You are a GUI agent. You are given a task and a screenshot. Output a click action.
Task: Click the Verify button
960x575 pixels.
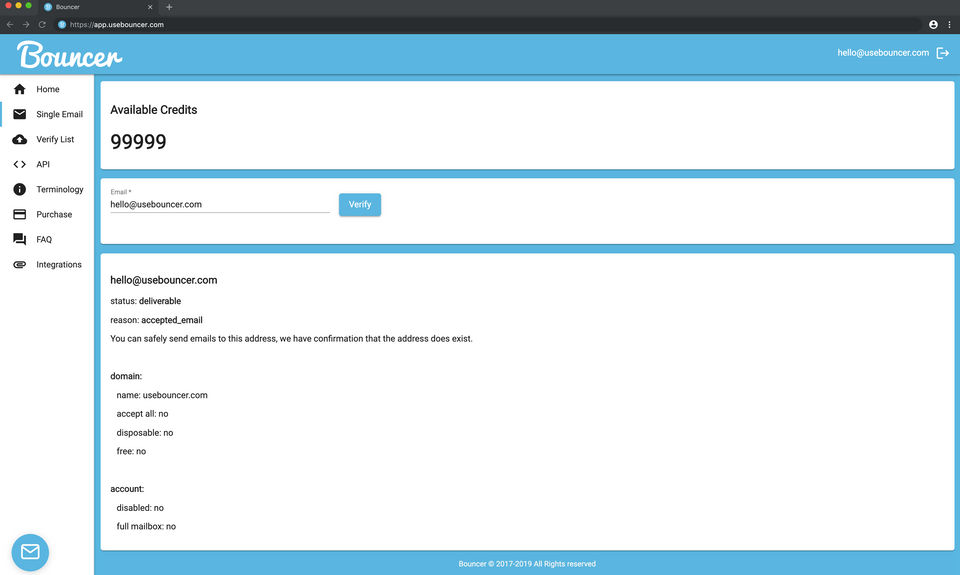(359, 205)
